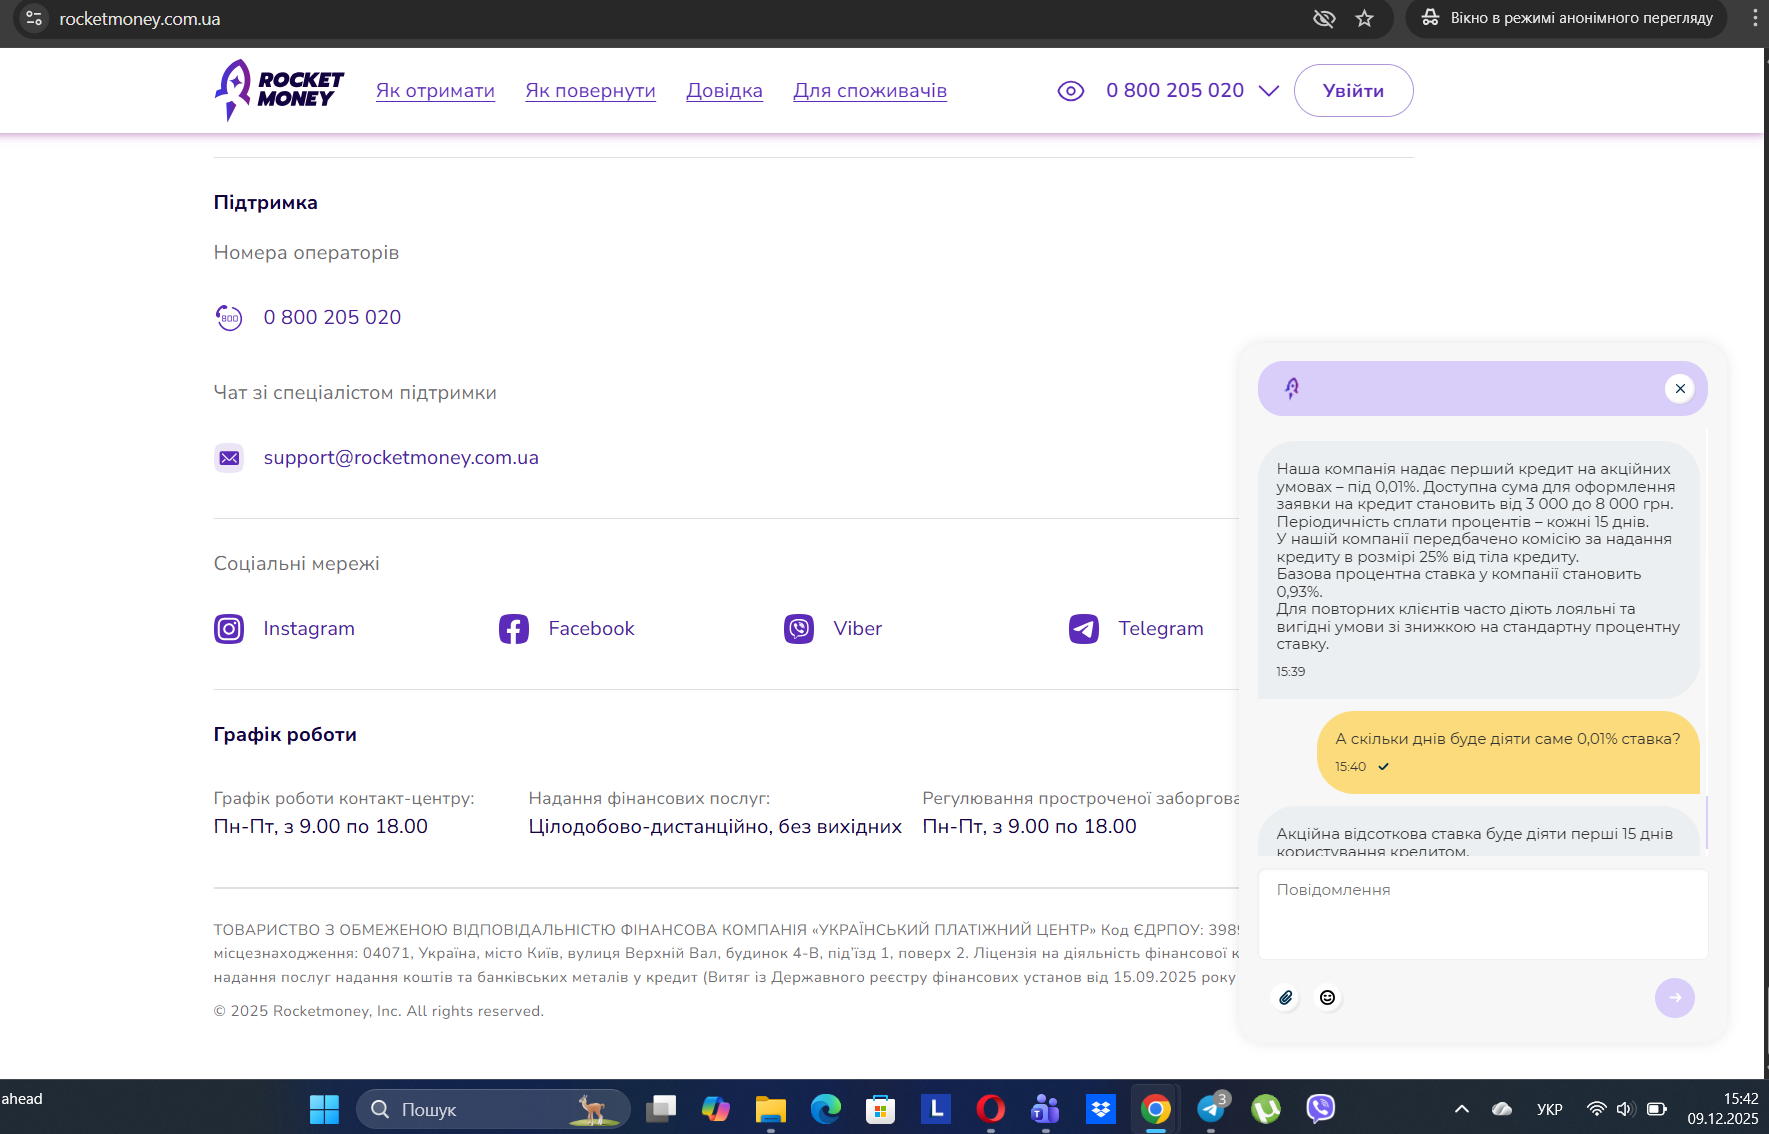Select the operator message about перший кредит
This screenshot has width=1769, height=1134.
pyautogui.click(x=1479, y=569)
